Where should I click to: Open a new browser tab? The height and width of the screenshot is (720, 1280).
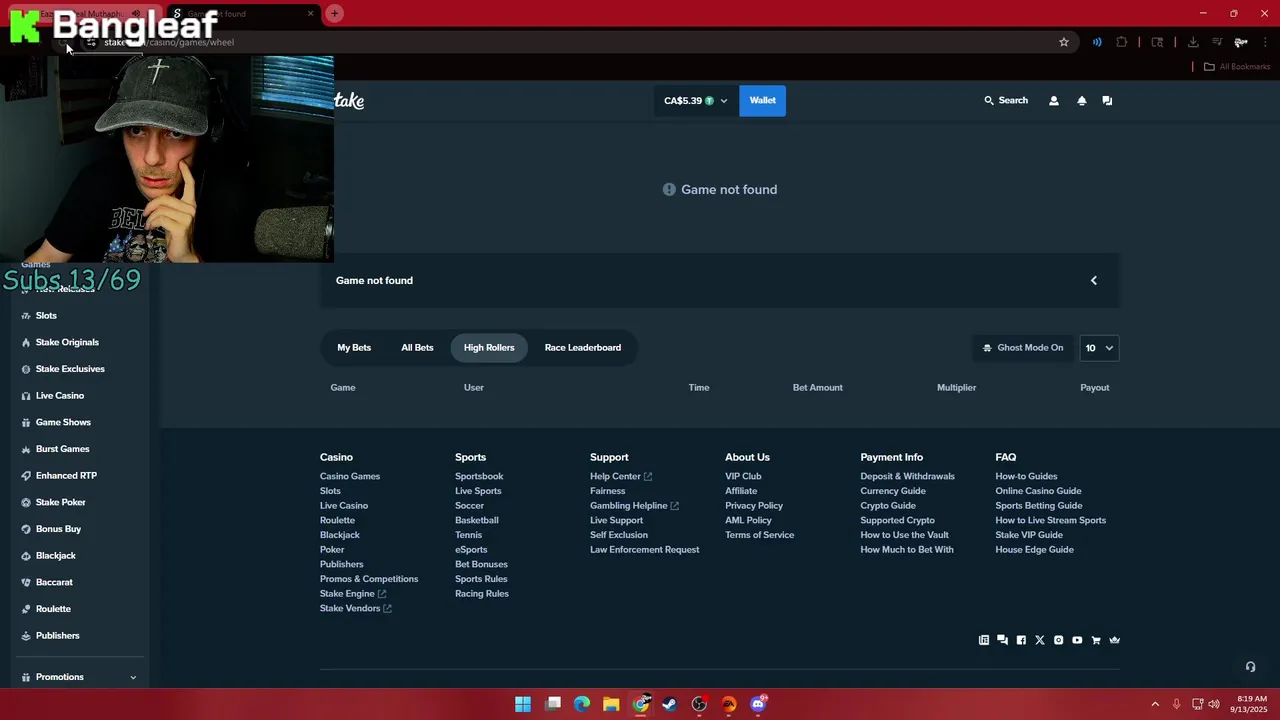pyautogui.click(x=334, y=13)
